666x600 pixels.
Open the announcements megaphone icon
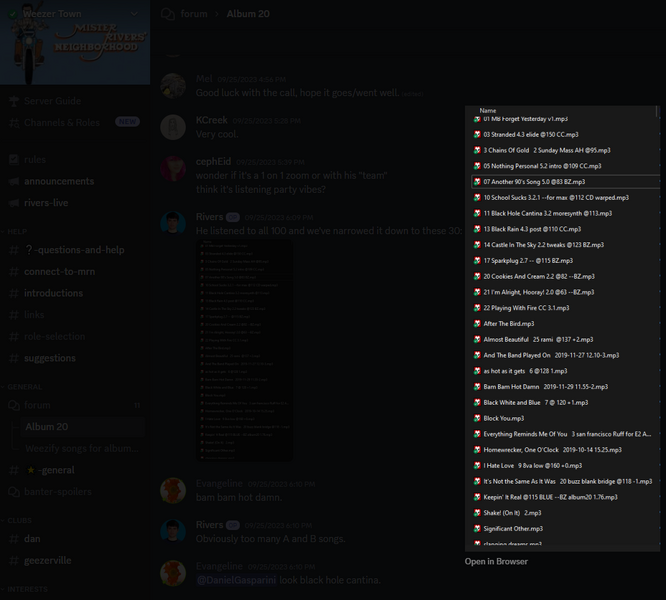(14, 181)
